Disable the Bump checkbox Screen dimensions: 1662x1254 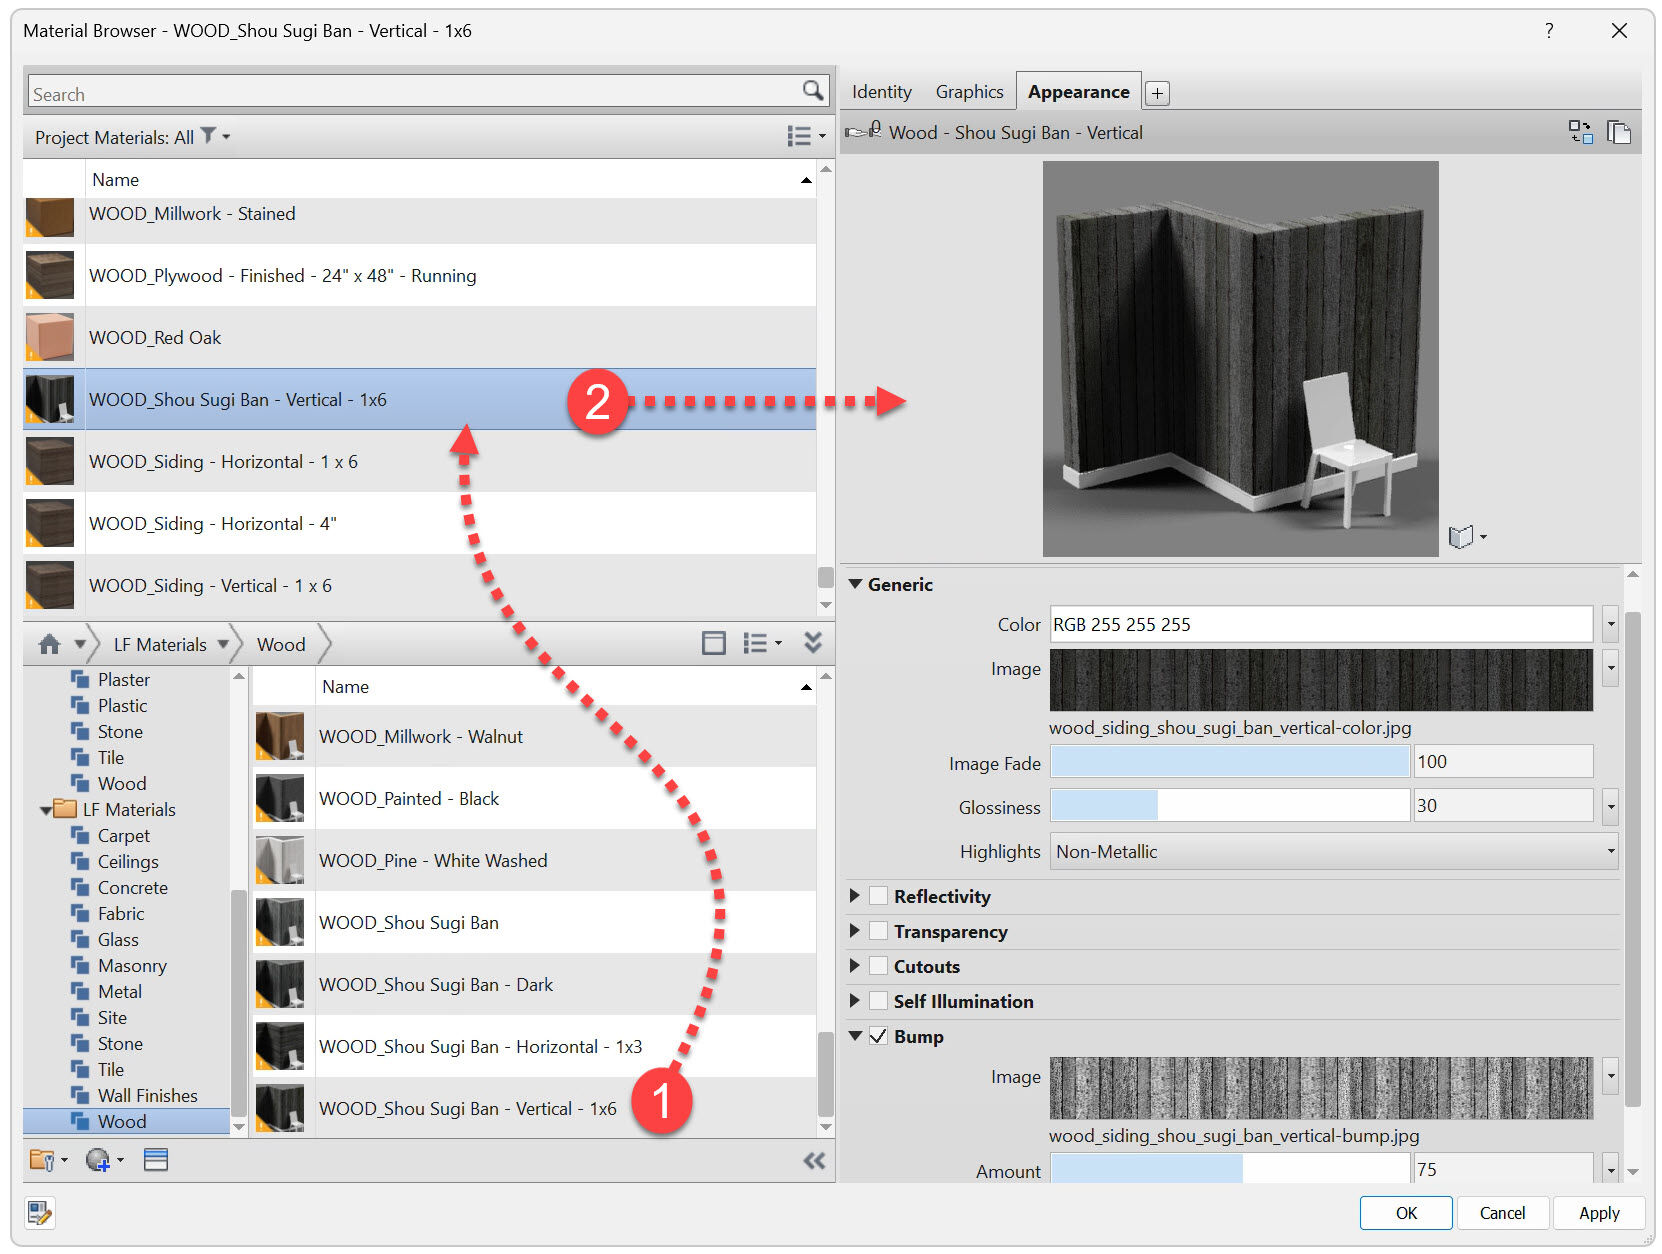pyautogui.click(x=877, y=1037)
